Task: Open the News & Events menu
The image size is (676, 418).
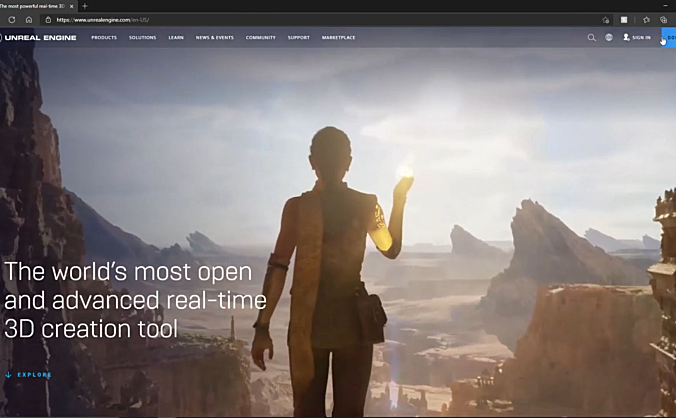Action: coord(214,38)
